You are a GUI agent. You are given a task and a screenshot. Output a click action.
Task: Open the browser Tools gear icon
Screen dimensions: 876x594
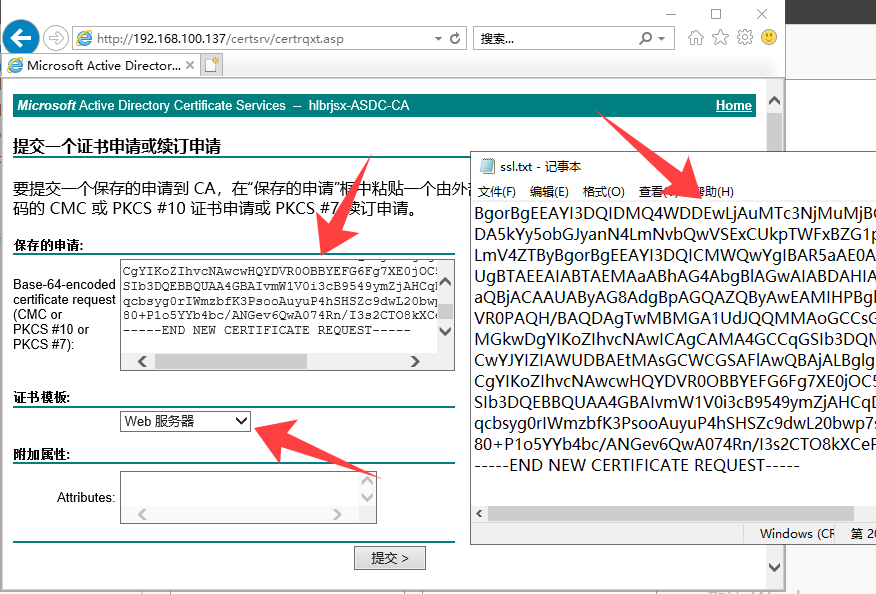coord(745,38)
